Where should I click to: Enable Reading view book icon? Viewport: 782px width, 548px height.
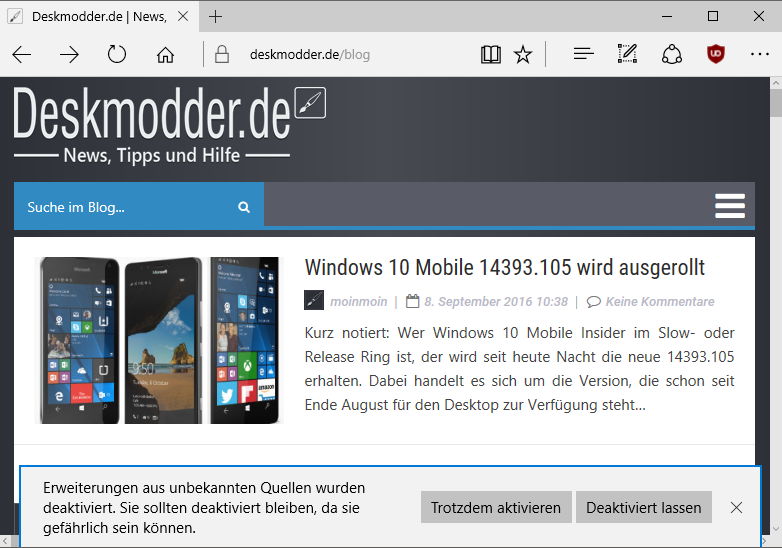coord(491,54)
